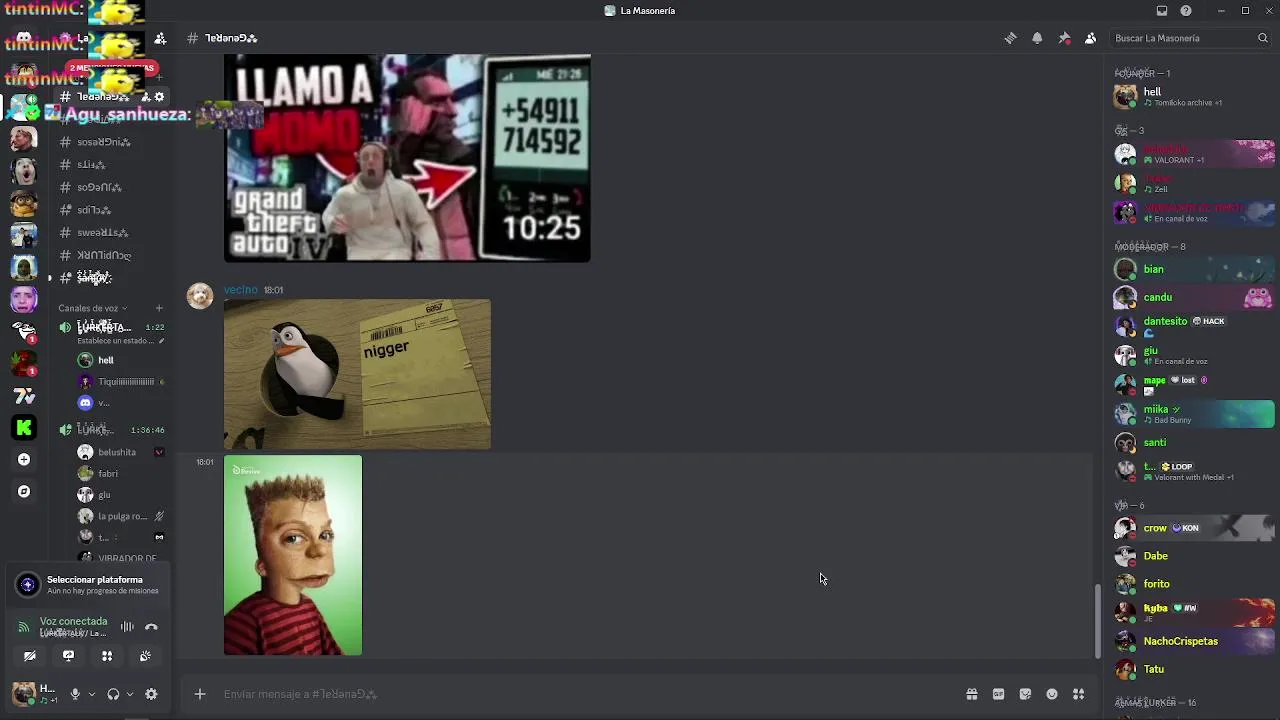Open member santi in member list
The width and height of the screenshot is (1280, 720).
[1195, 442]
